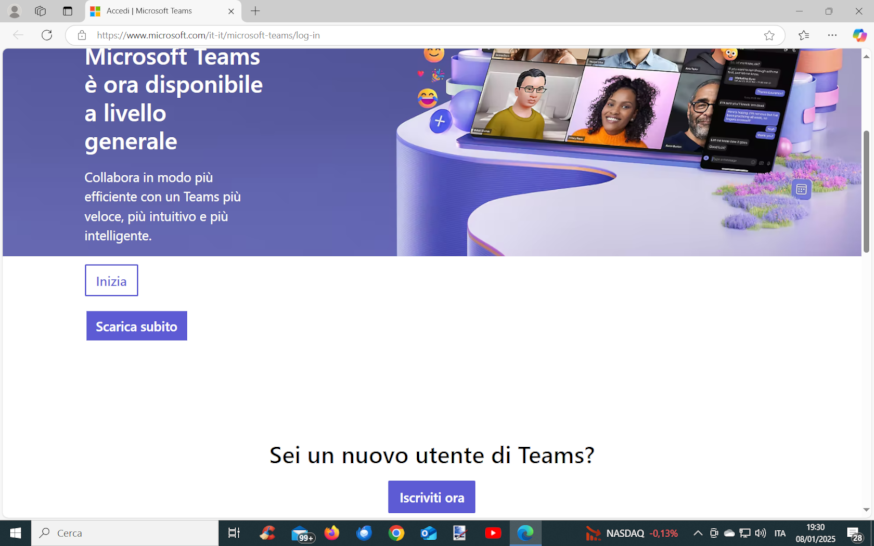The image size is (874, 546).
Task: Reload the page with the refresh icon
Action: click(47, 35)
